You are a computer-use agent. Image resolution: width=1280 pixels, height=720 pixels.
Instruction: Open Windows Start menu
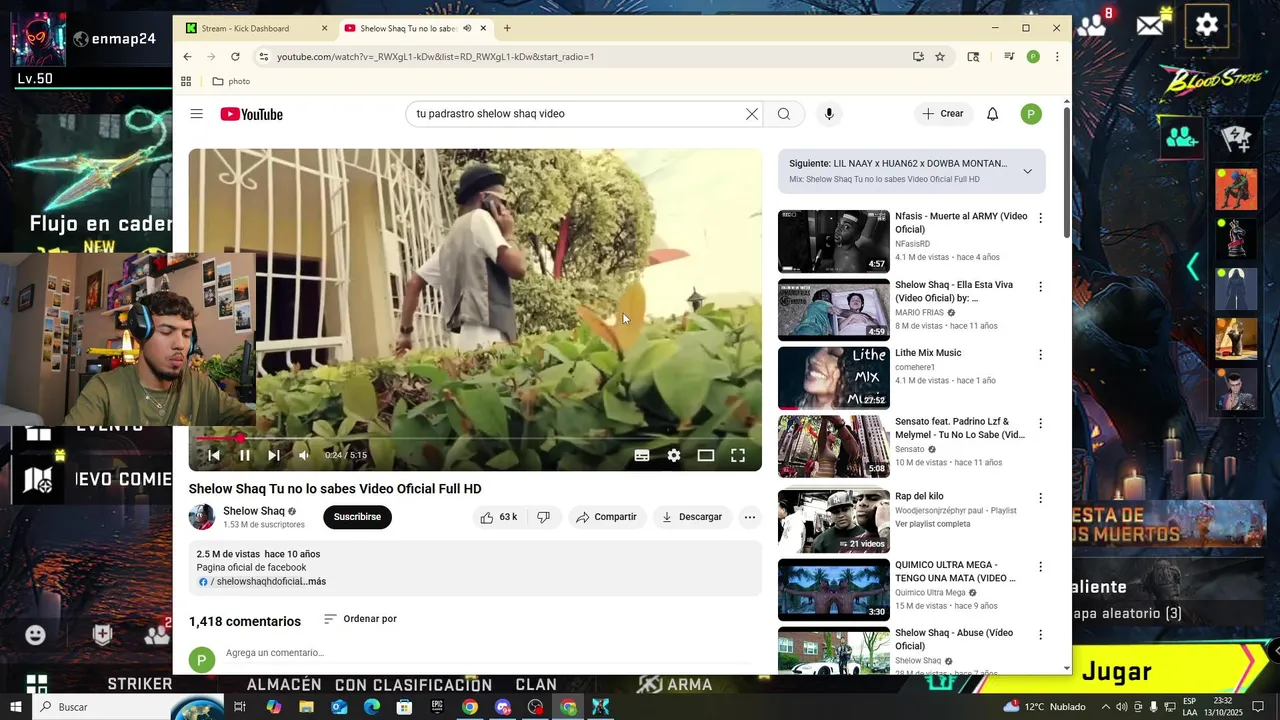pos(16,707)
